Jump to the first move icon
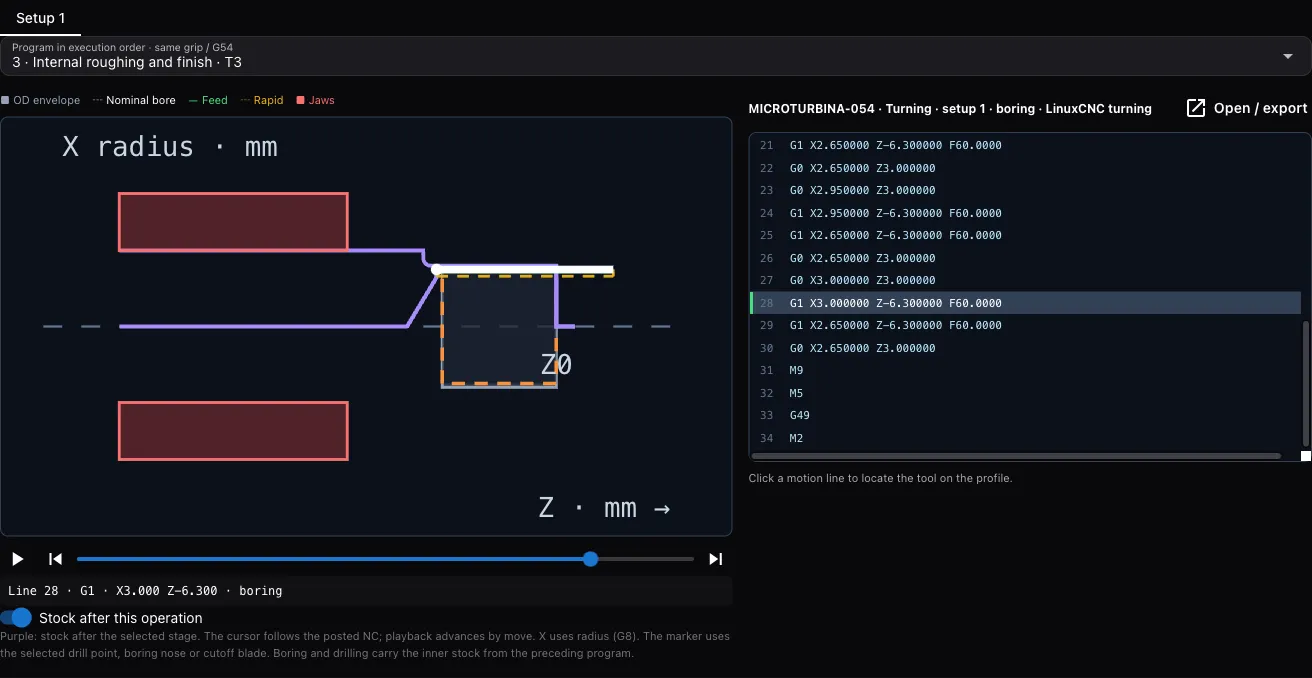The width and height of the screenshot is (1312, 678). pos(56,559)
